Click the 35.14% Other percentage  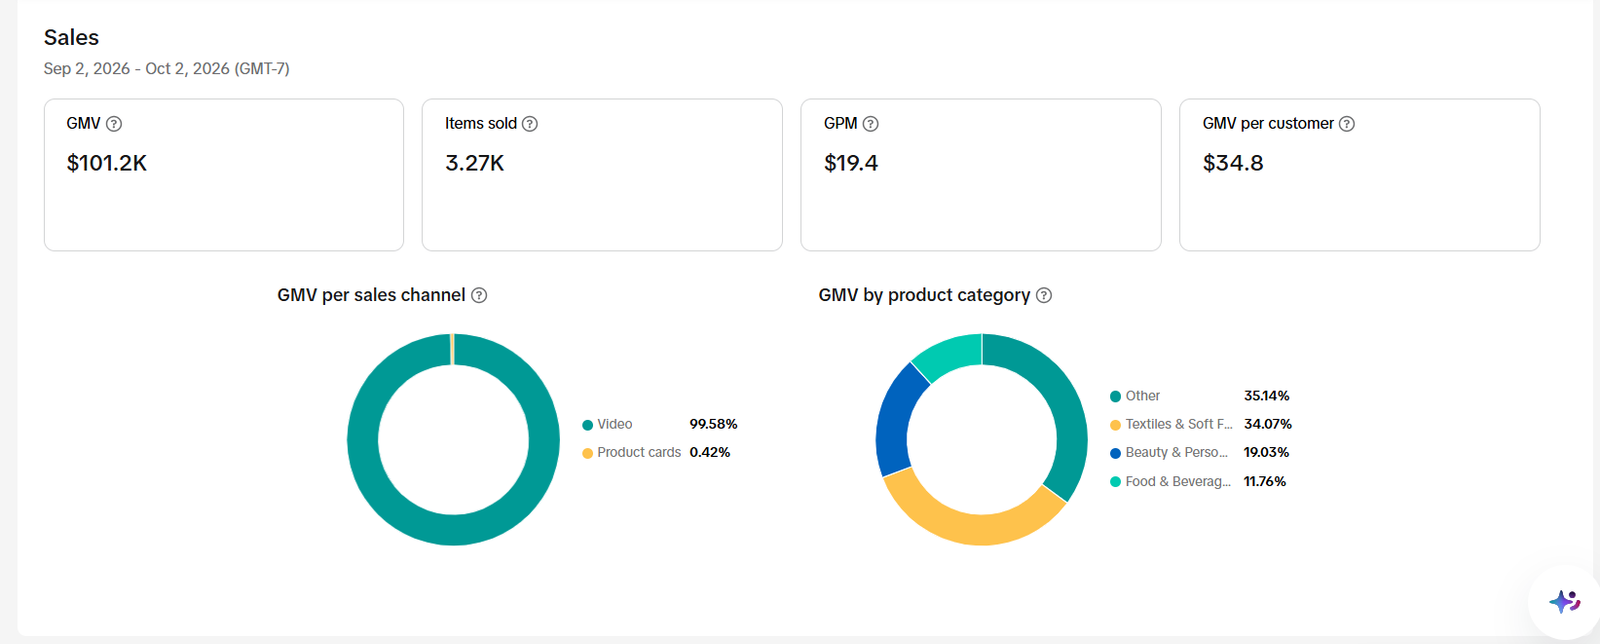(1267, 396)
